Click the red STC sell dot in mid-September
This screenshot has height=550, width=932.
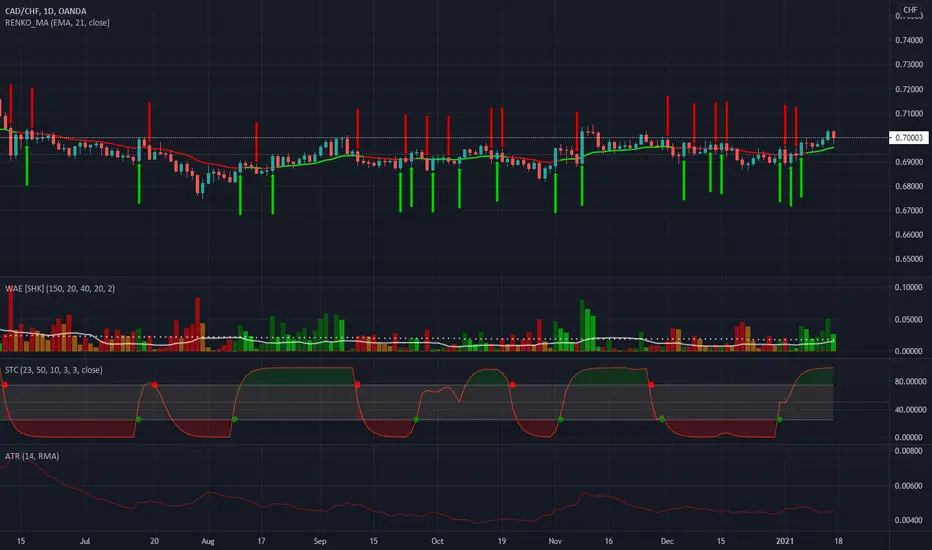click(x=357, y=385)
